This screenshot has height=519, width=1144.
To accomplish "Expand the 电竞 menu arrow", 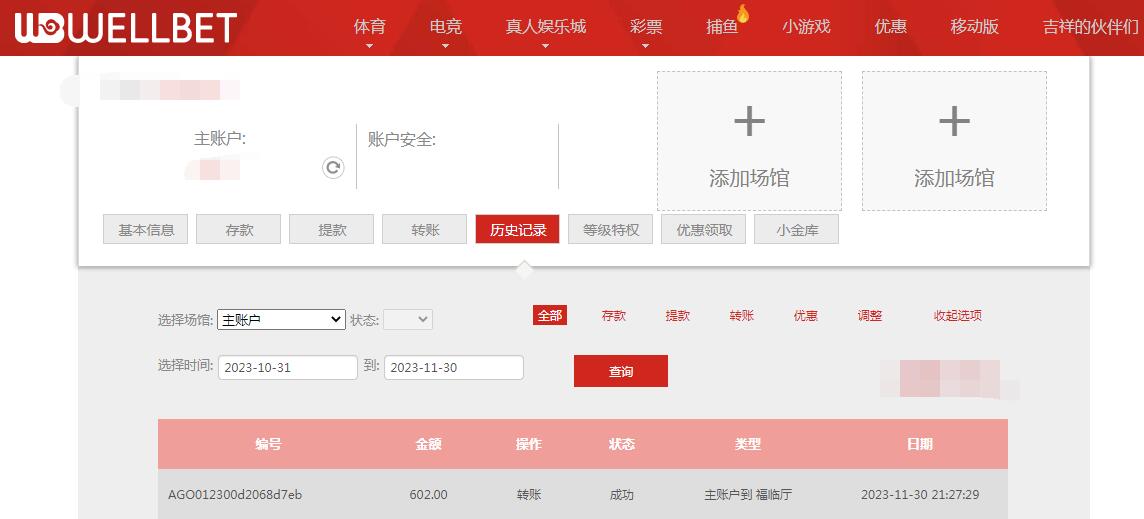I will click(x=446, y=46).
